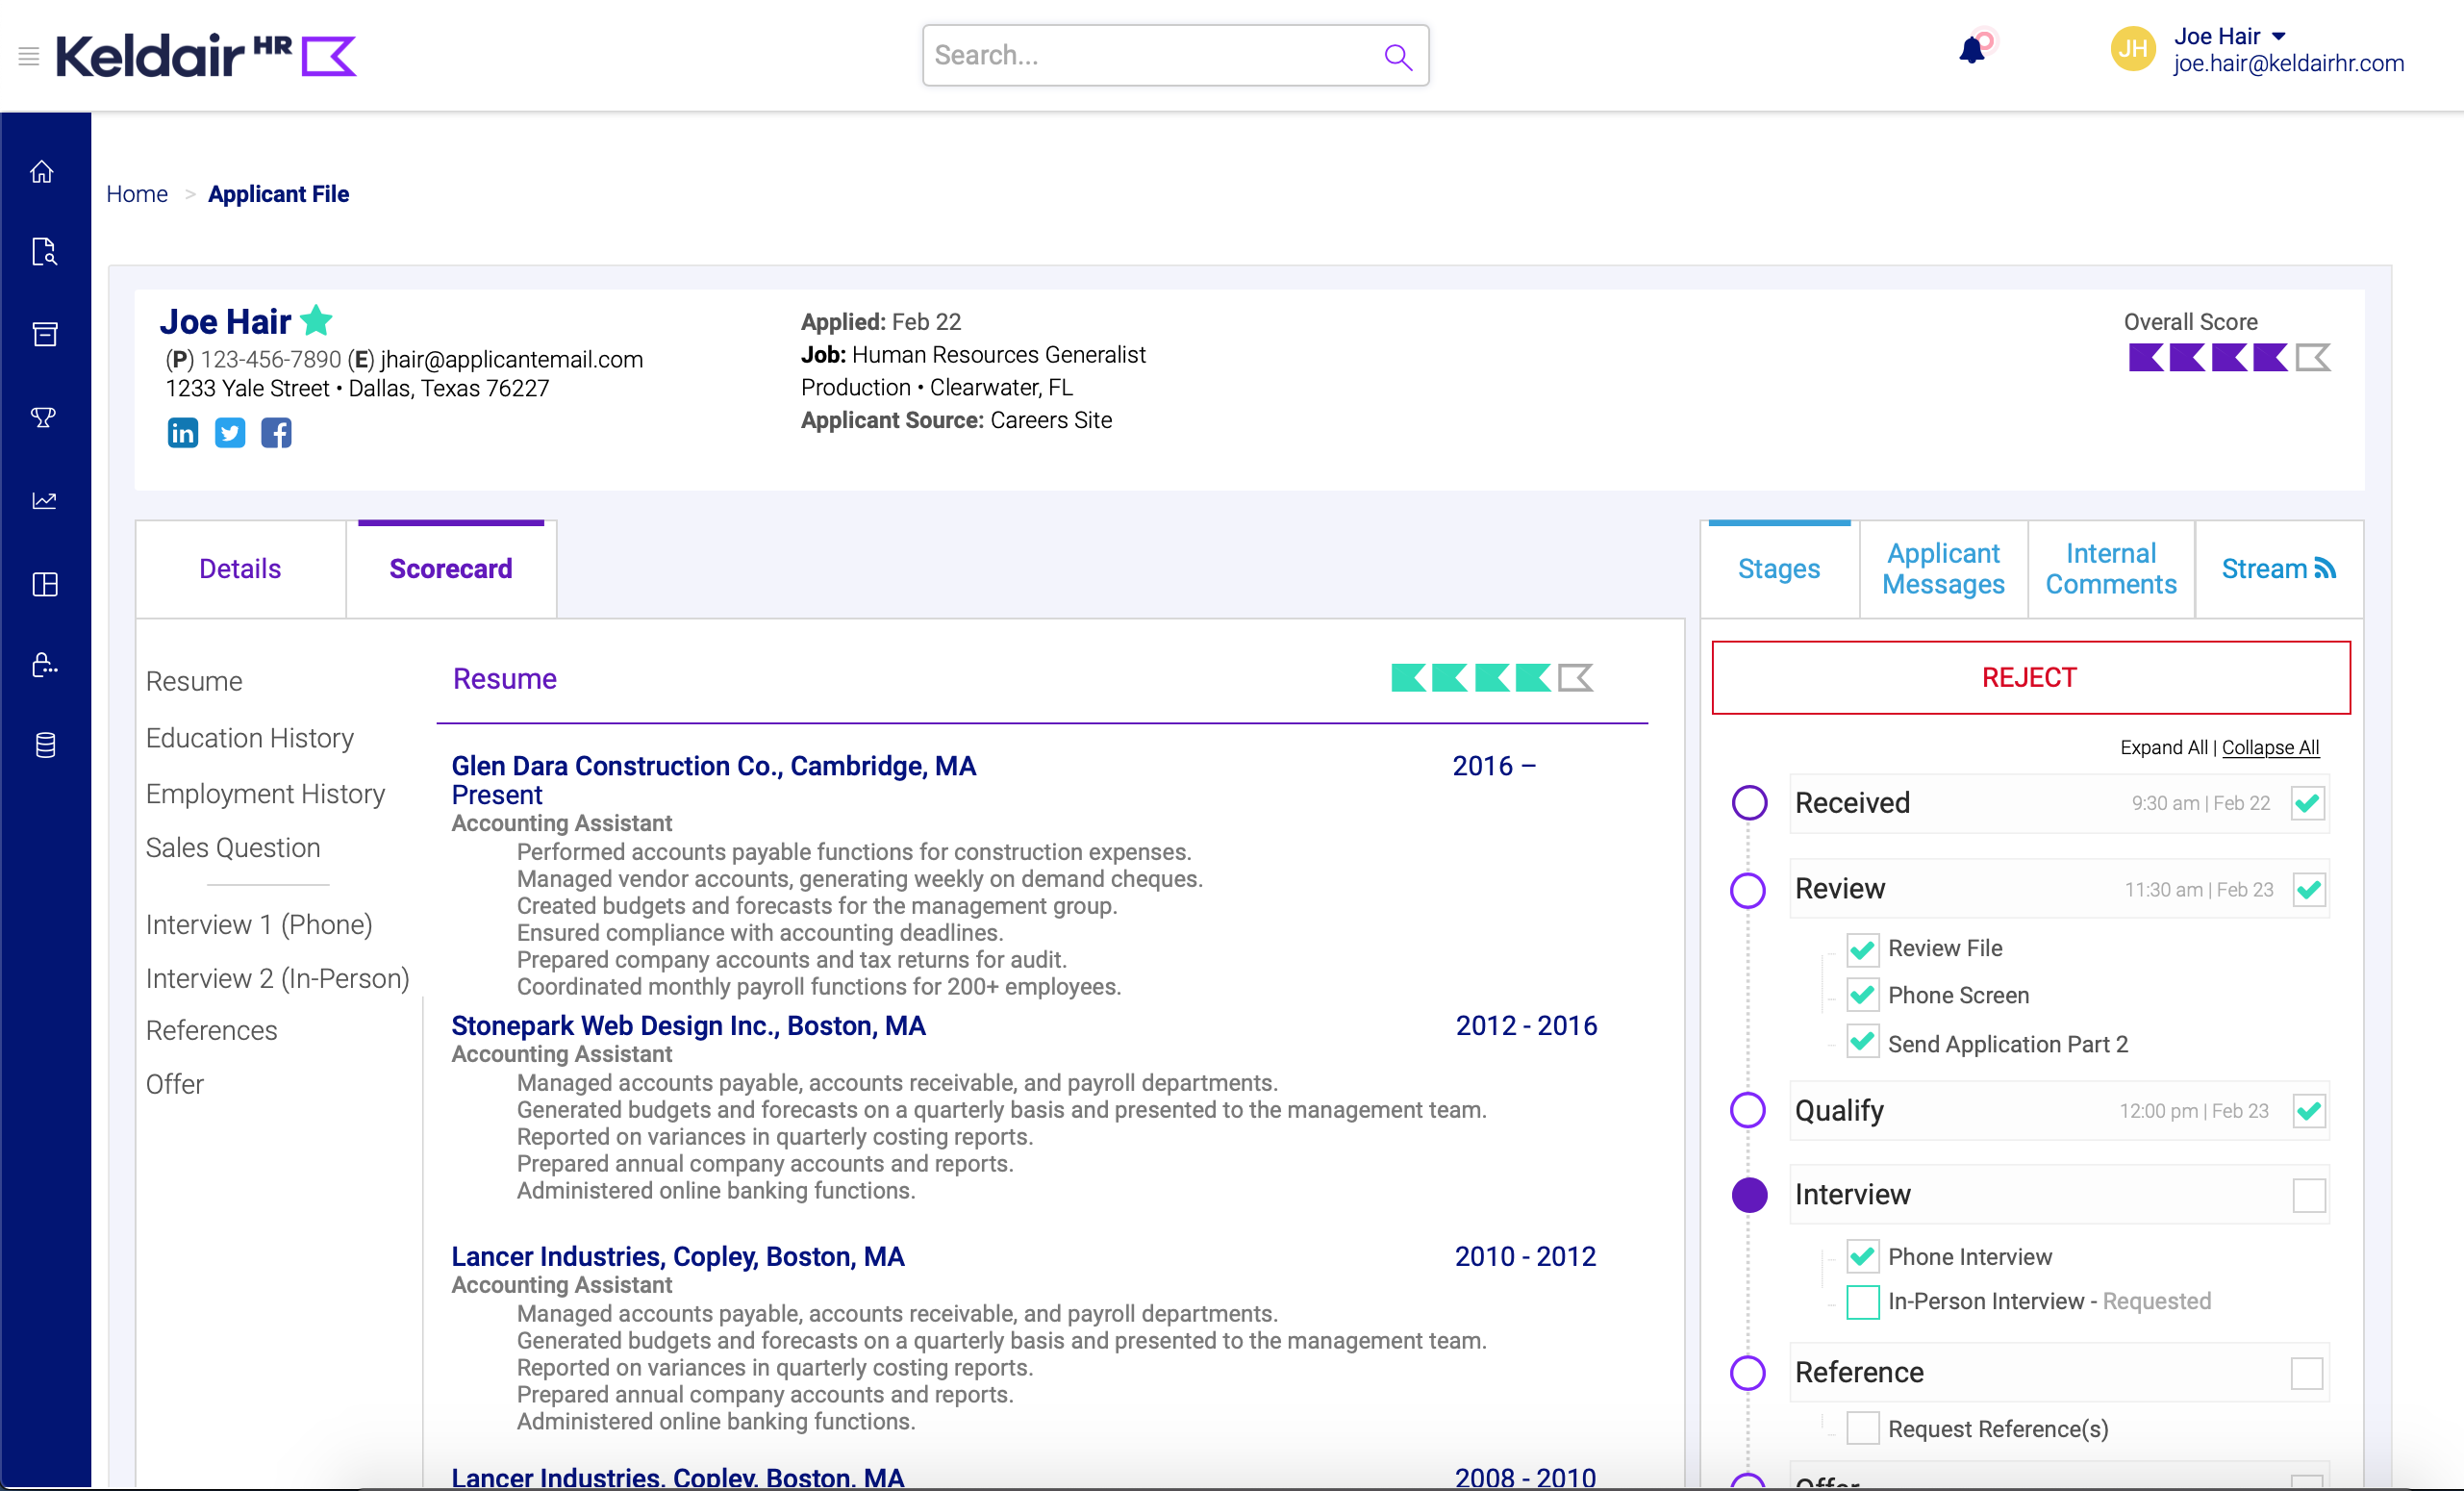2464x1491 pixels.
Task: Uncheck the Phone Screen checkbox
Action: 1862,995
